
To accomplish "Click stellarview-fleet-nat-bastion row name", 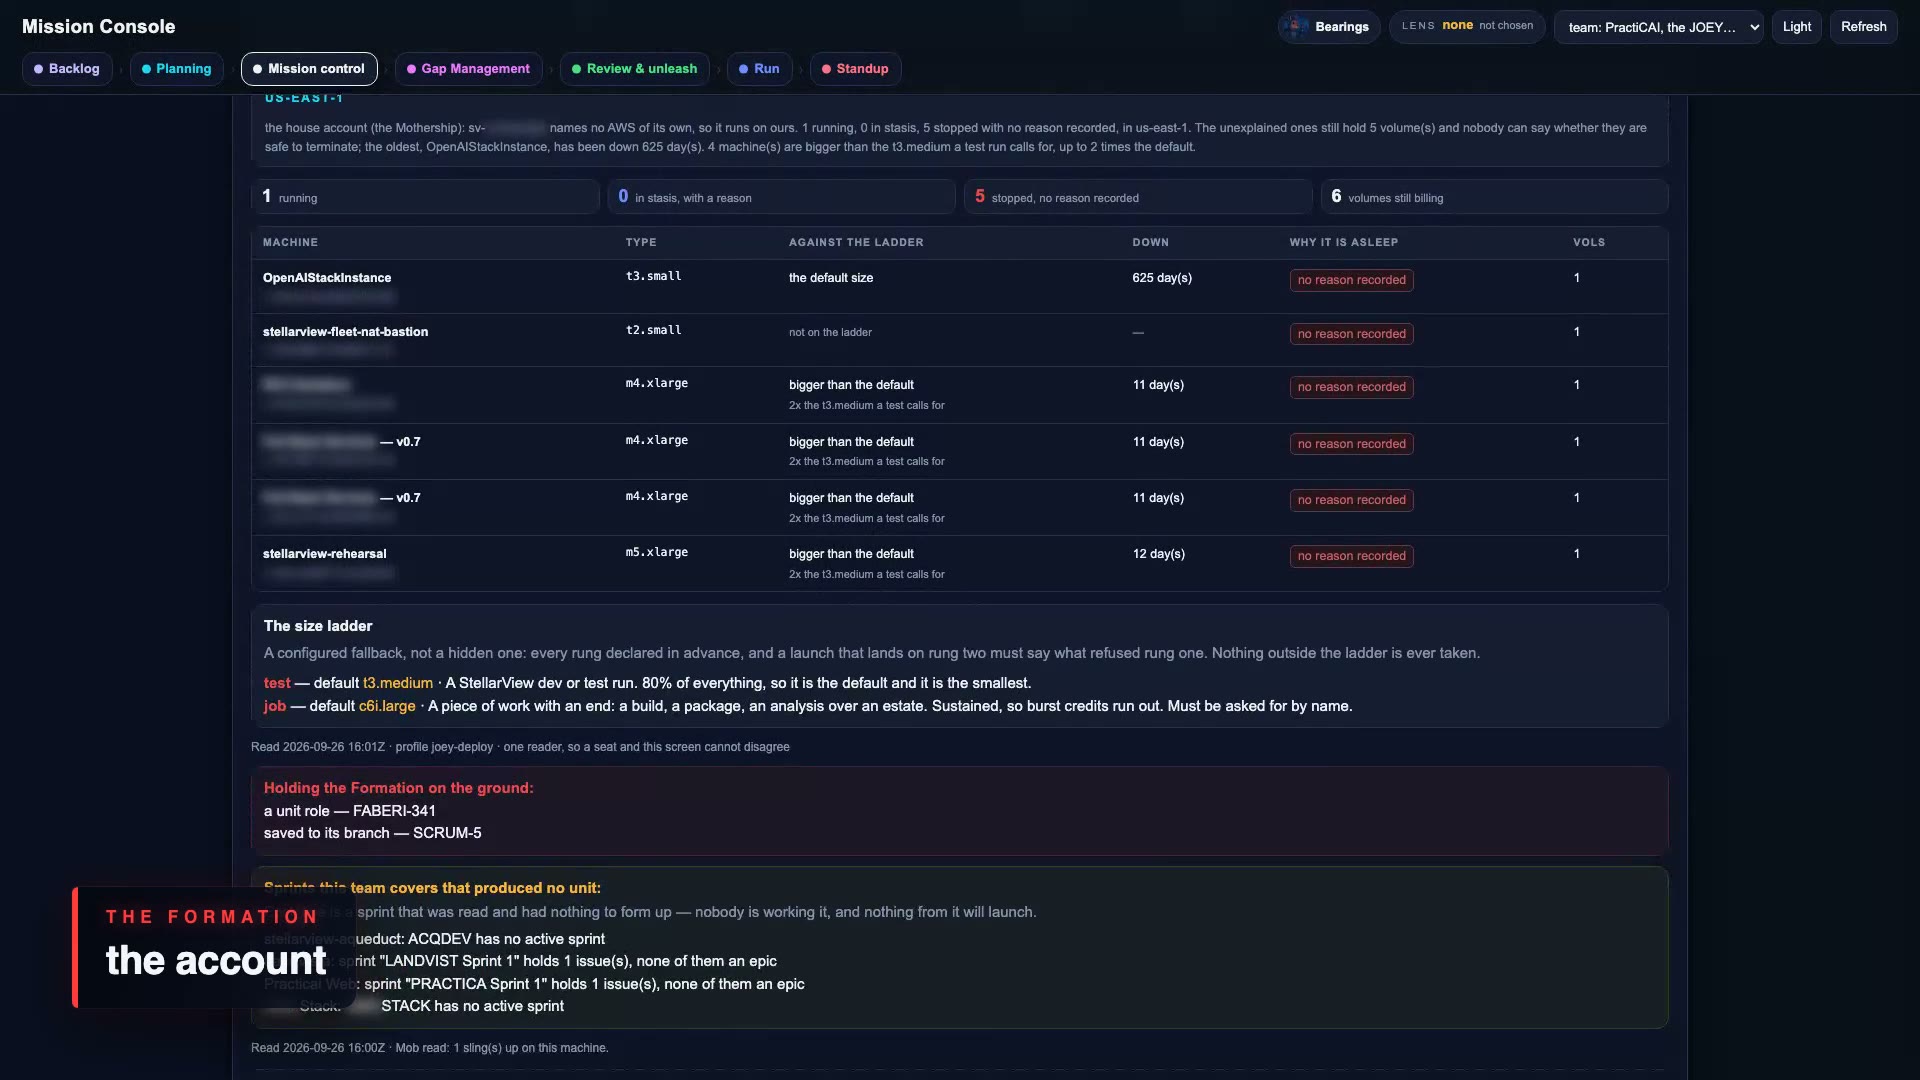I will click(345, 332).
